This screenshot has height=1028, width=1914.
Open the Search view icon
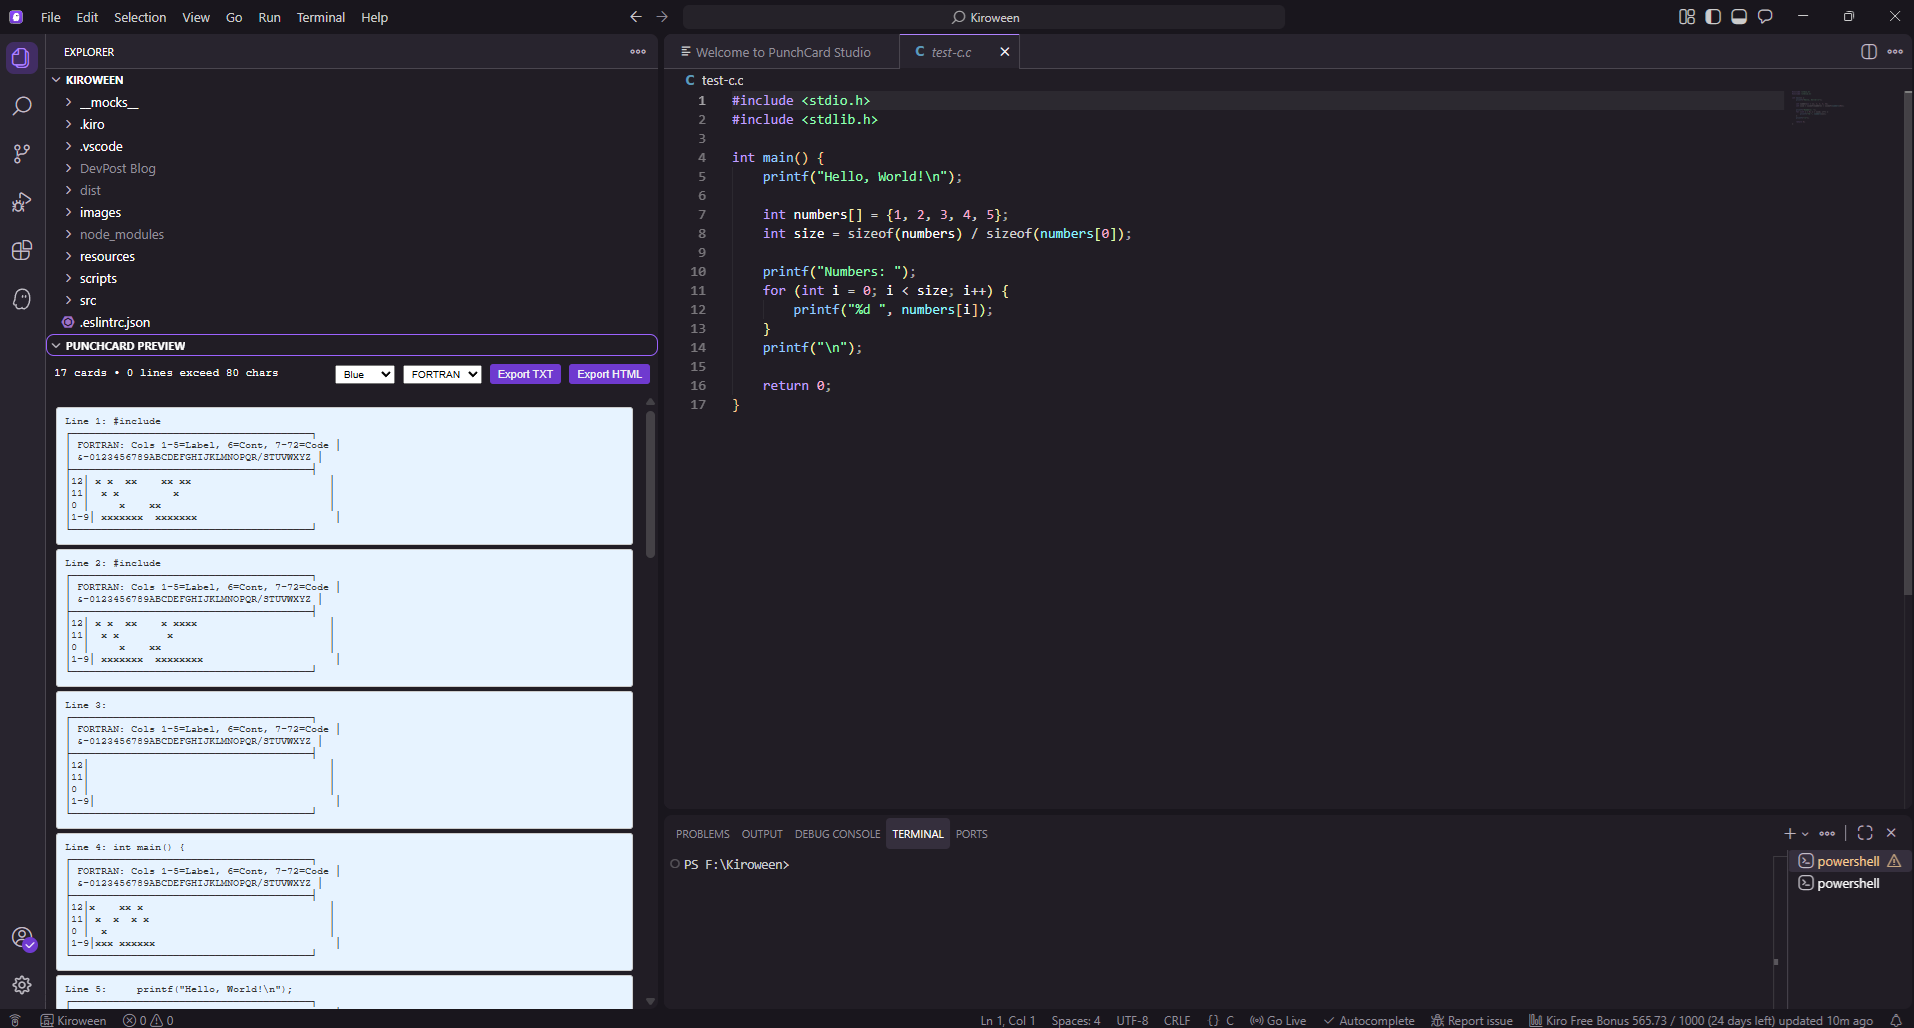point(21,106)
